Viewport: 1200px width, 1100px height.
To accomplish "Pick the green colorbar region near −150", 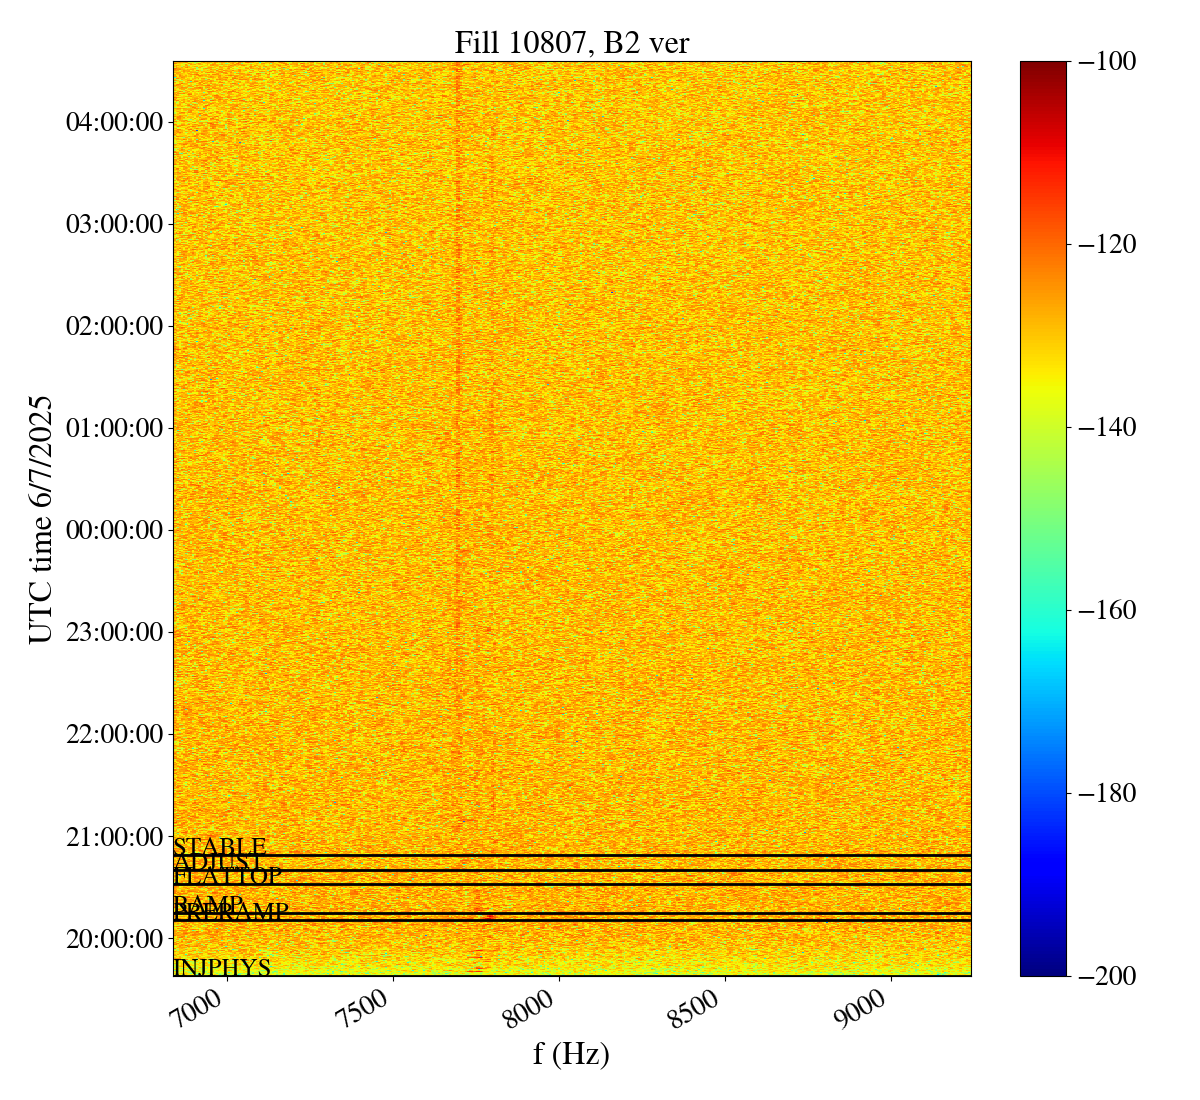I will 1043,519.
